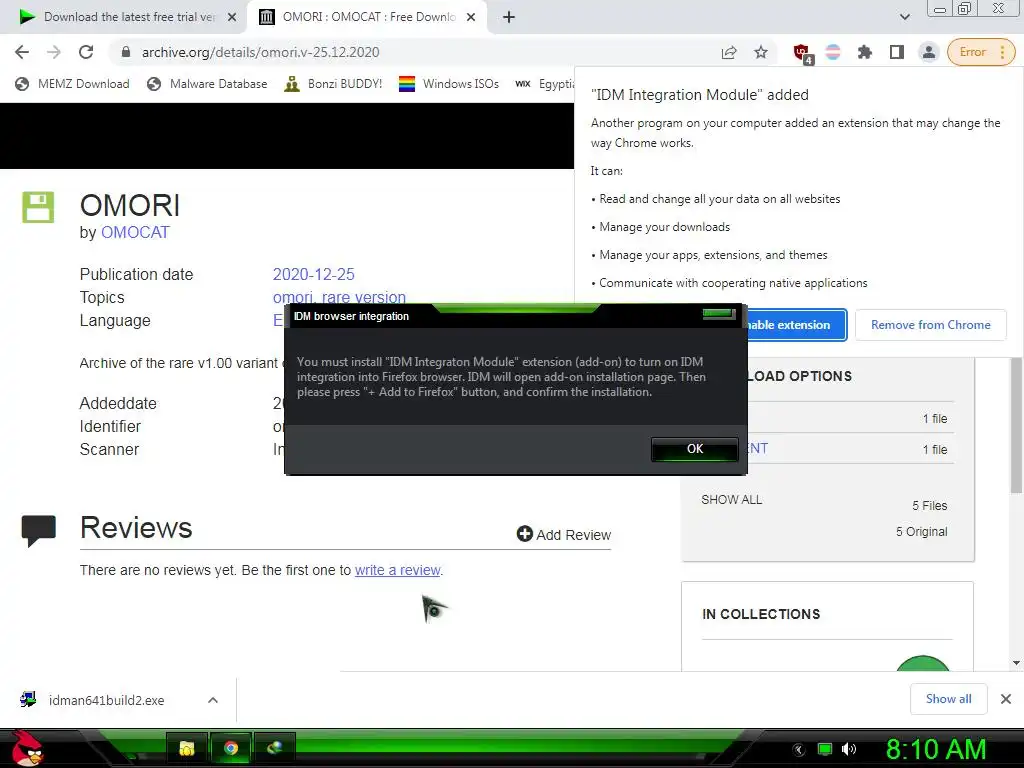Open the striped flag extension icon
Viewport: 1024px width, 768px height.
(833, 52)
